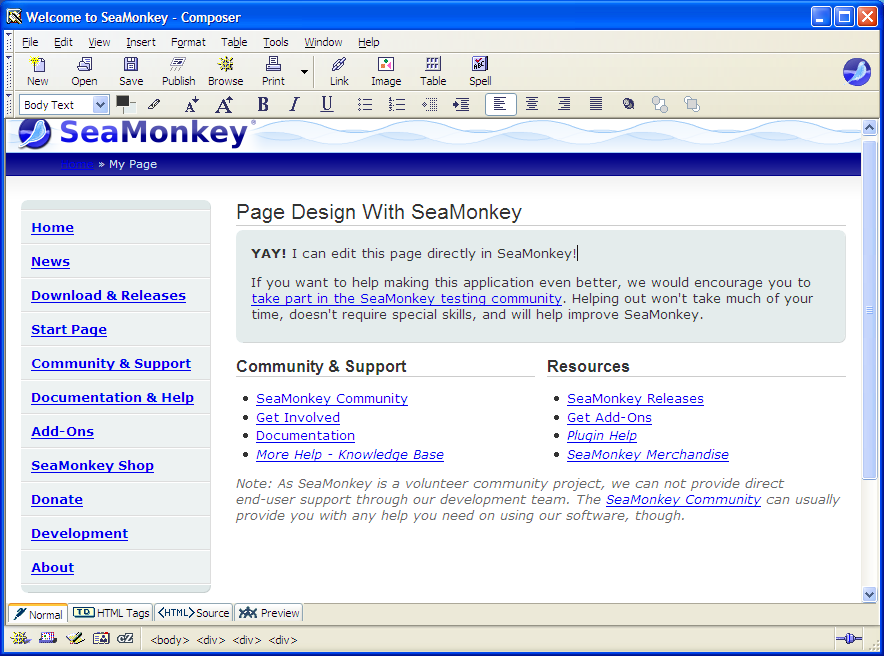Toggle Bold formatting

263,104
